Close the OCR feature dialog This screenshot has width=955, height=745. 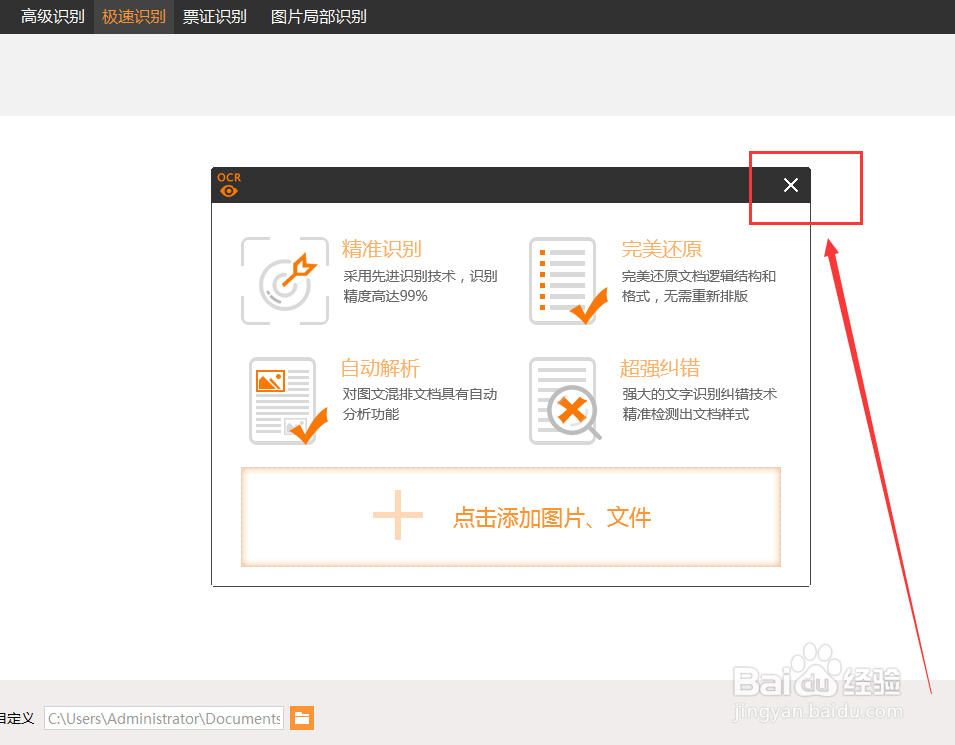pos(790,185)
